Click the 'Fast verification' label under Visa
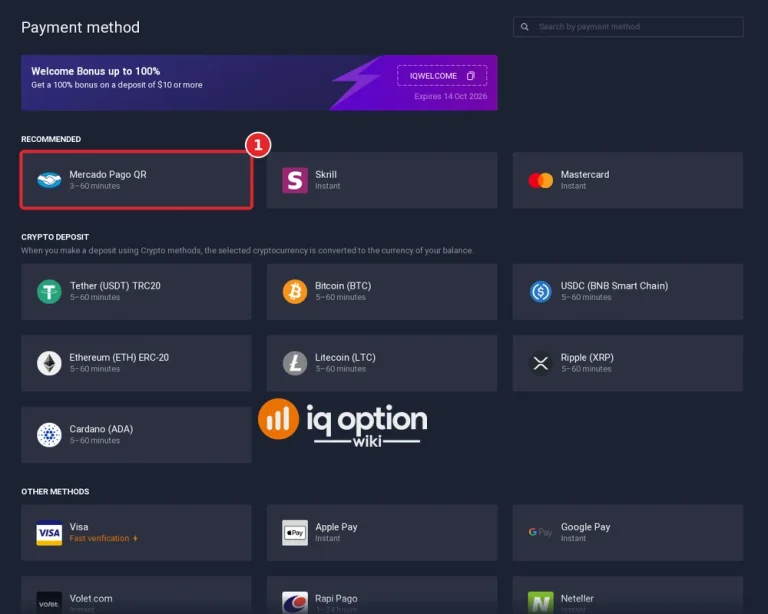Image resolution: width=768 pixels, height=614 pixels. coord(99,538)
